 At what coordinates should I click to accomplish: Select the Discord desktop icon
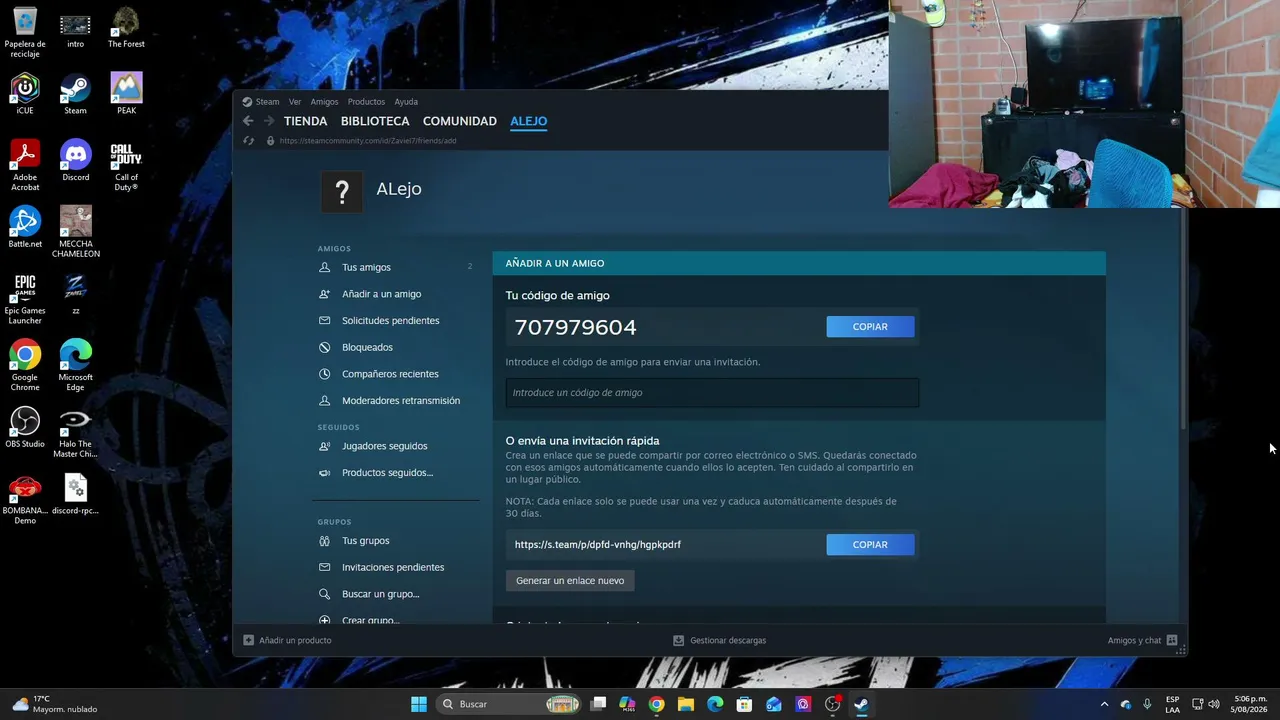(x=75, y=161)
